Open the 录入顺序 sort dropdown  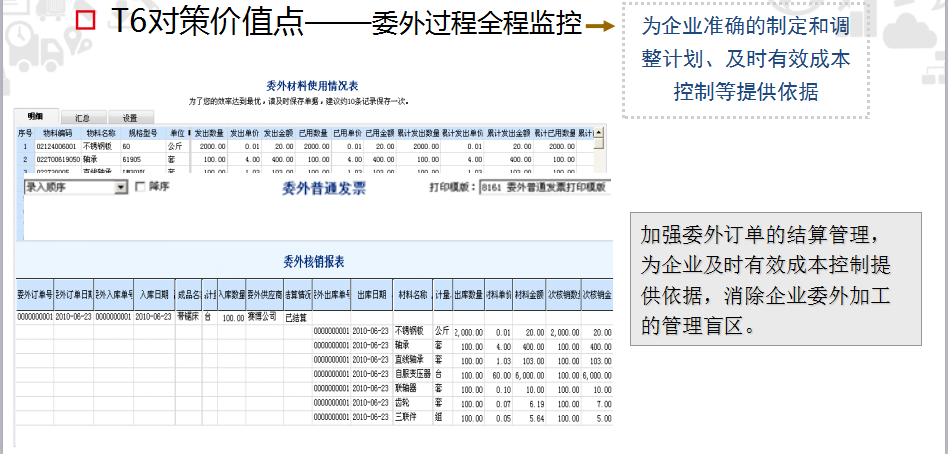76,187
